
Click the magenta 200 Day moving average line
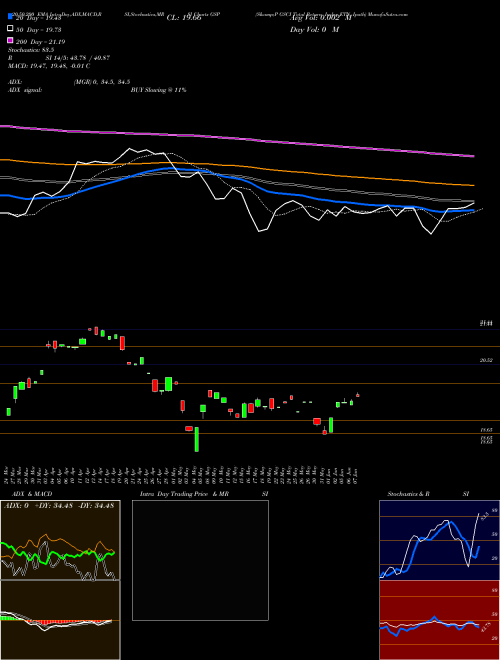237,138
